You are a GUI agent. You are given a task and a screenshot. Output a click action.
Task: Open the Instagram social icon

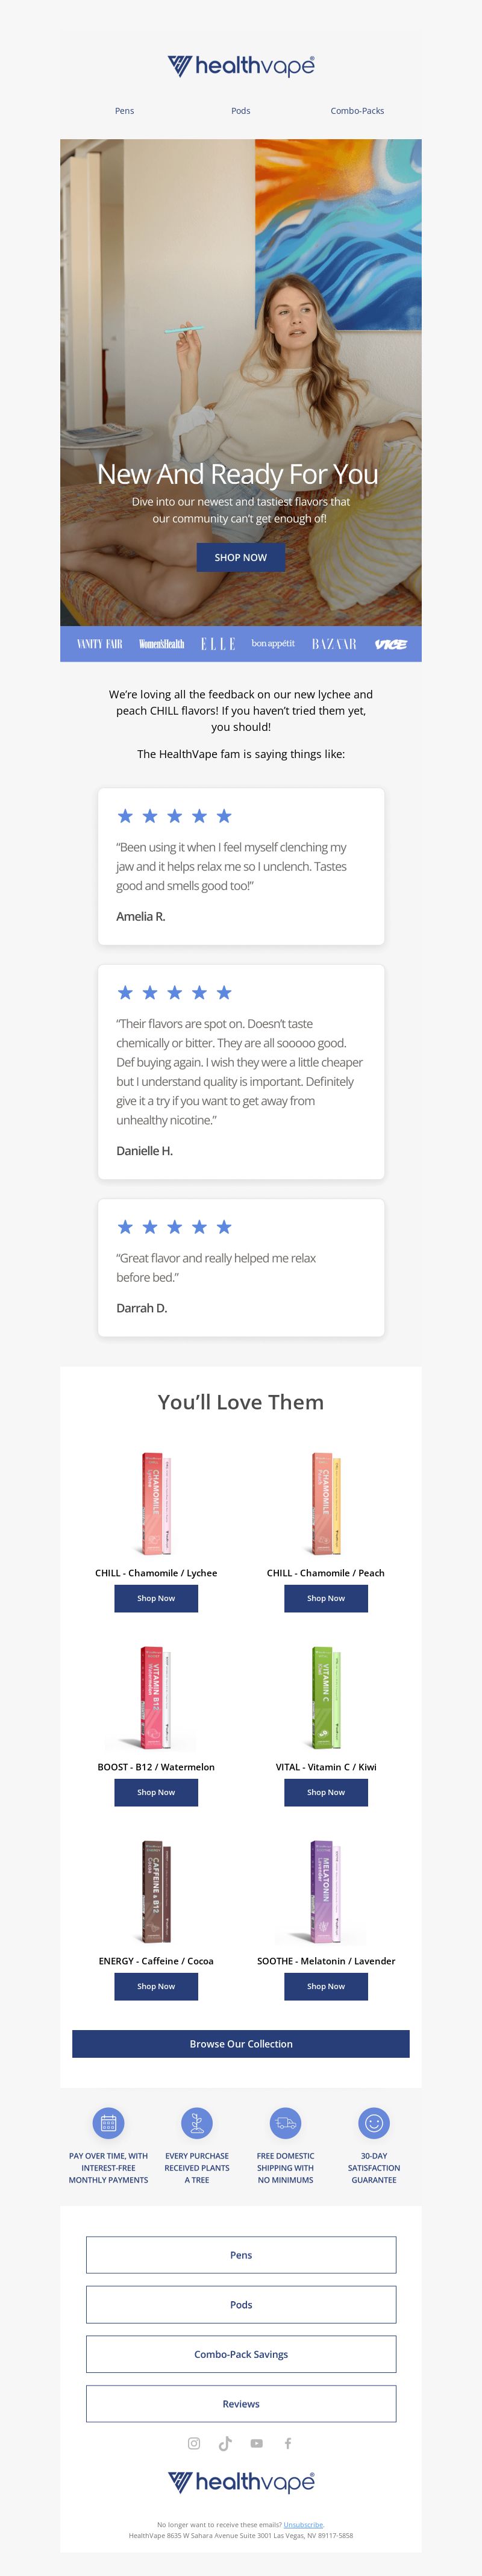pos(194,2443)
